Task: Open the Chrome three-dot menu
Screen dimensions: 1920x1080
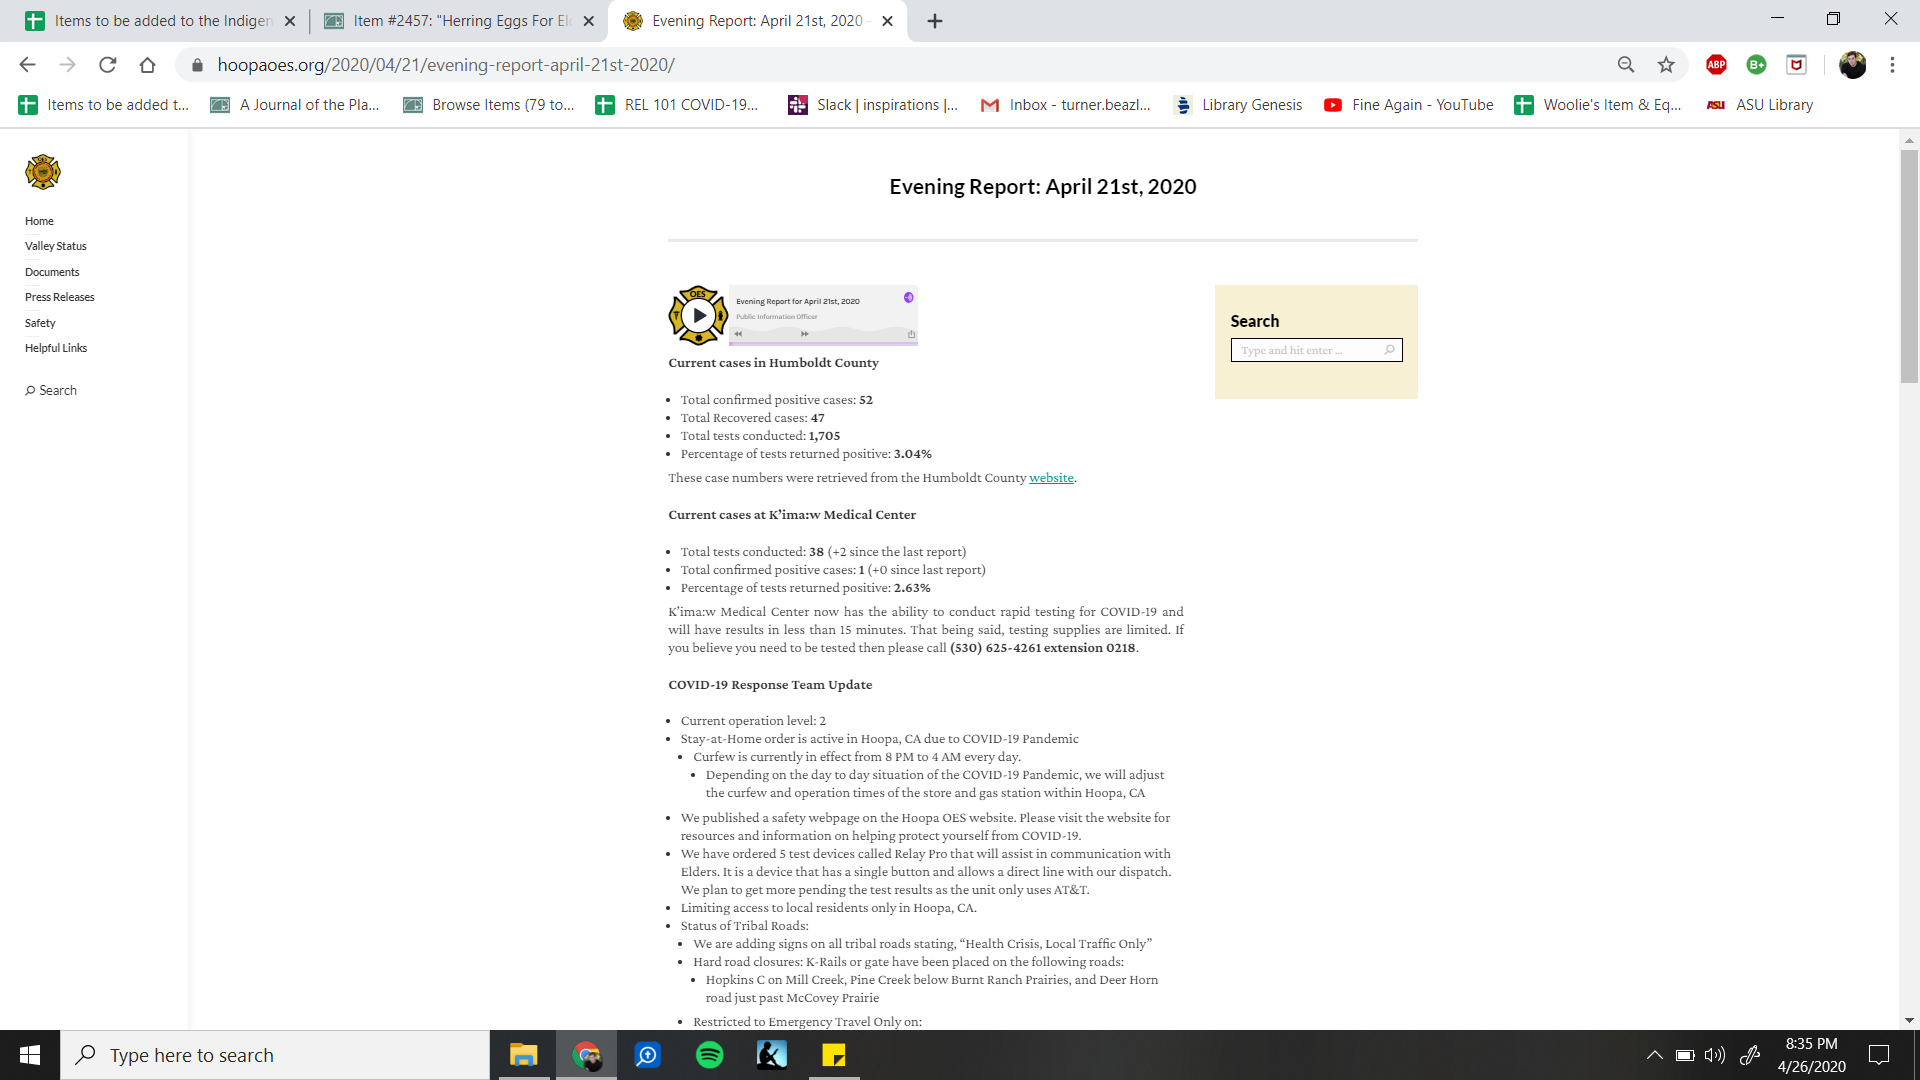Action: (1892, 65)
